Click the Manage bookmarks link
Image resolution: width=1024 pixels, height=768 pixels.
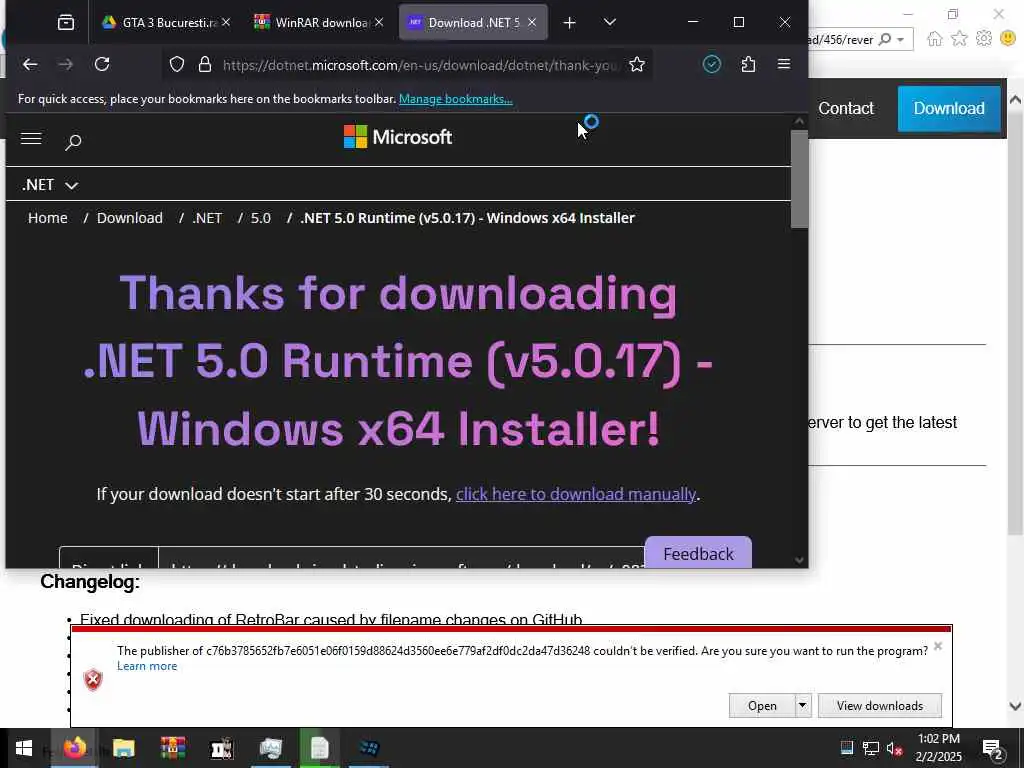click(456, 99)
